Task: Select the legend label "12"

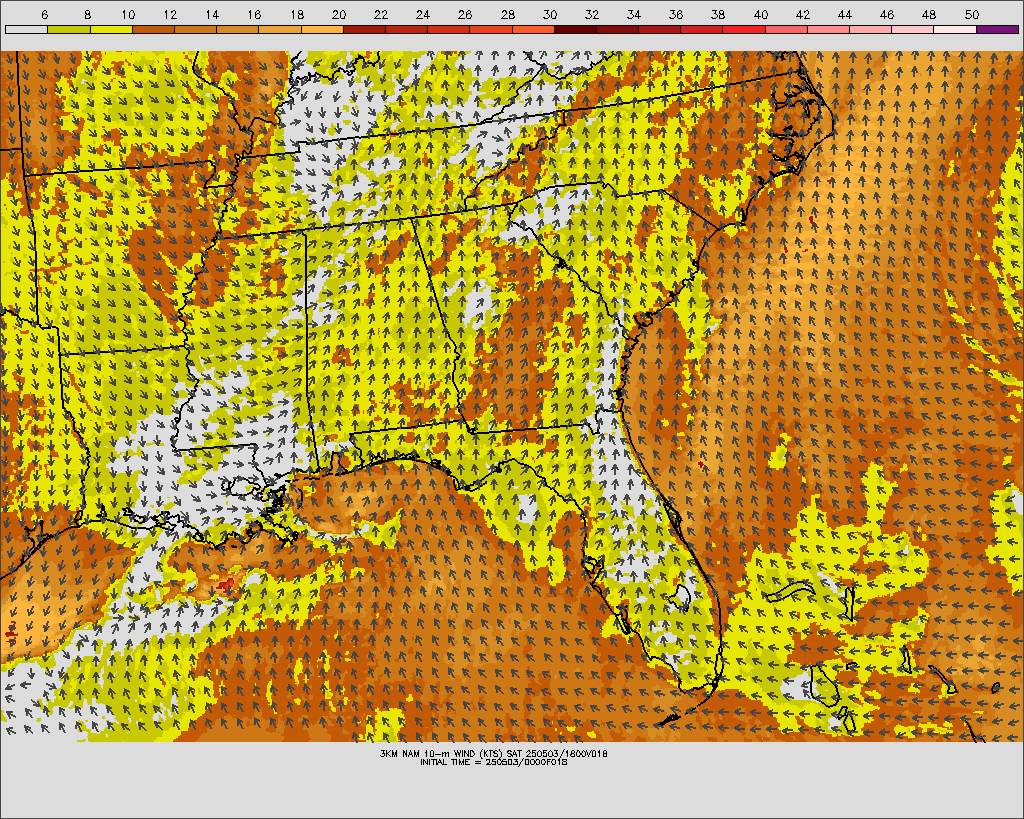Action: coord(170,15)
